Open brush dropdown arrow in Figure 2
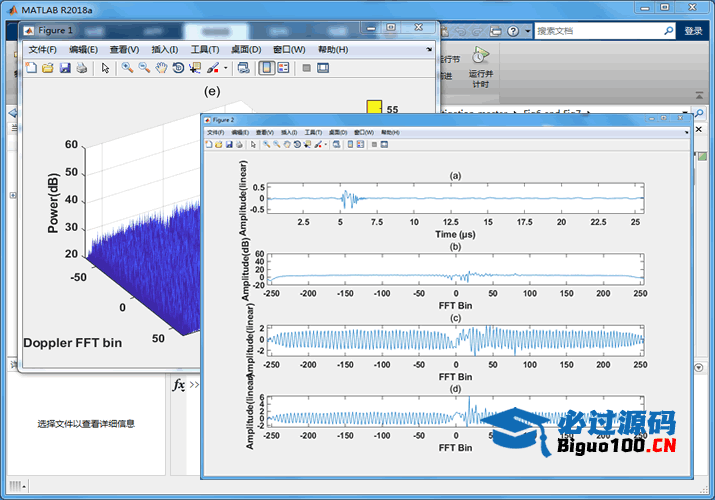 (326, 145)
